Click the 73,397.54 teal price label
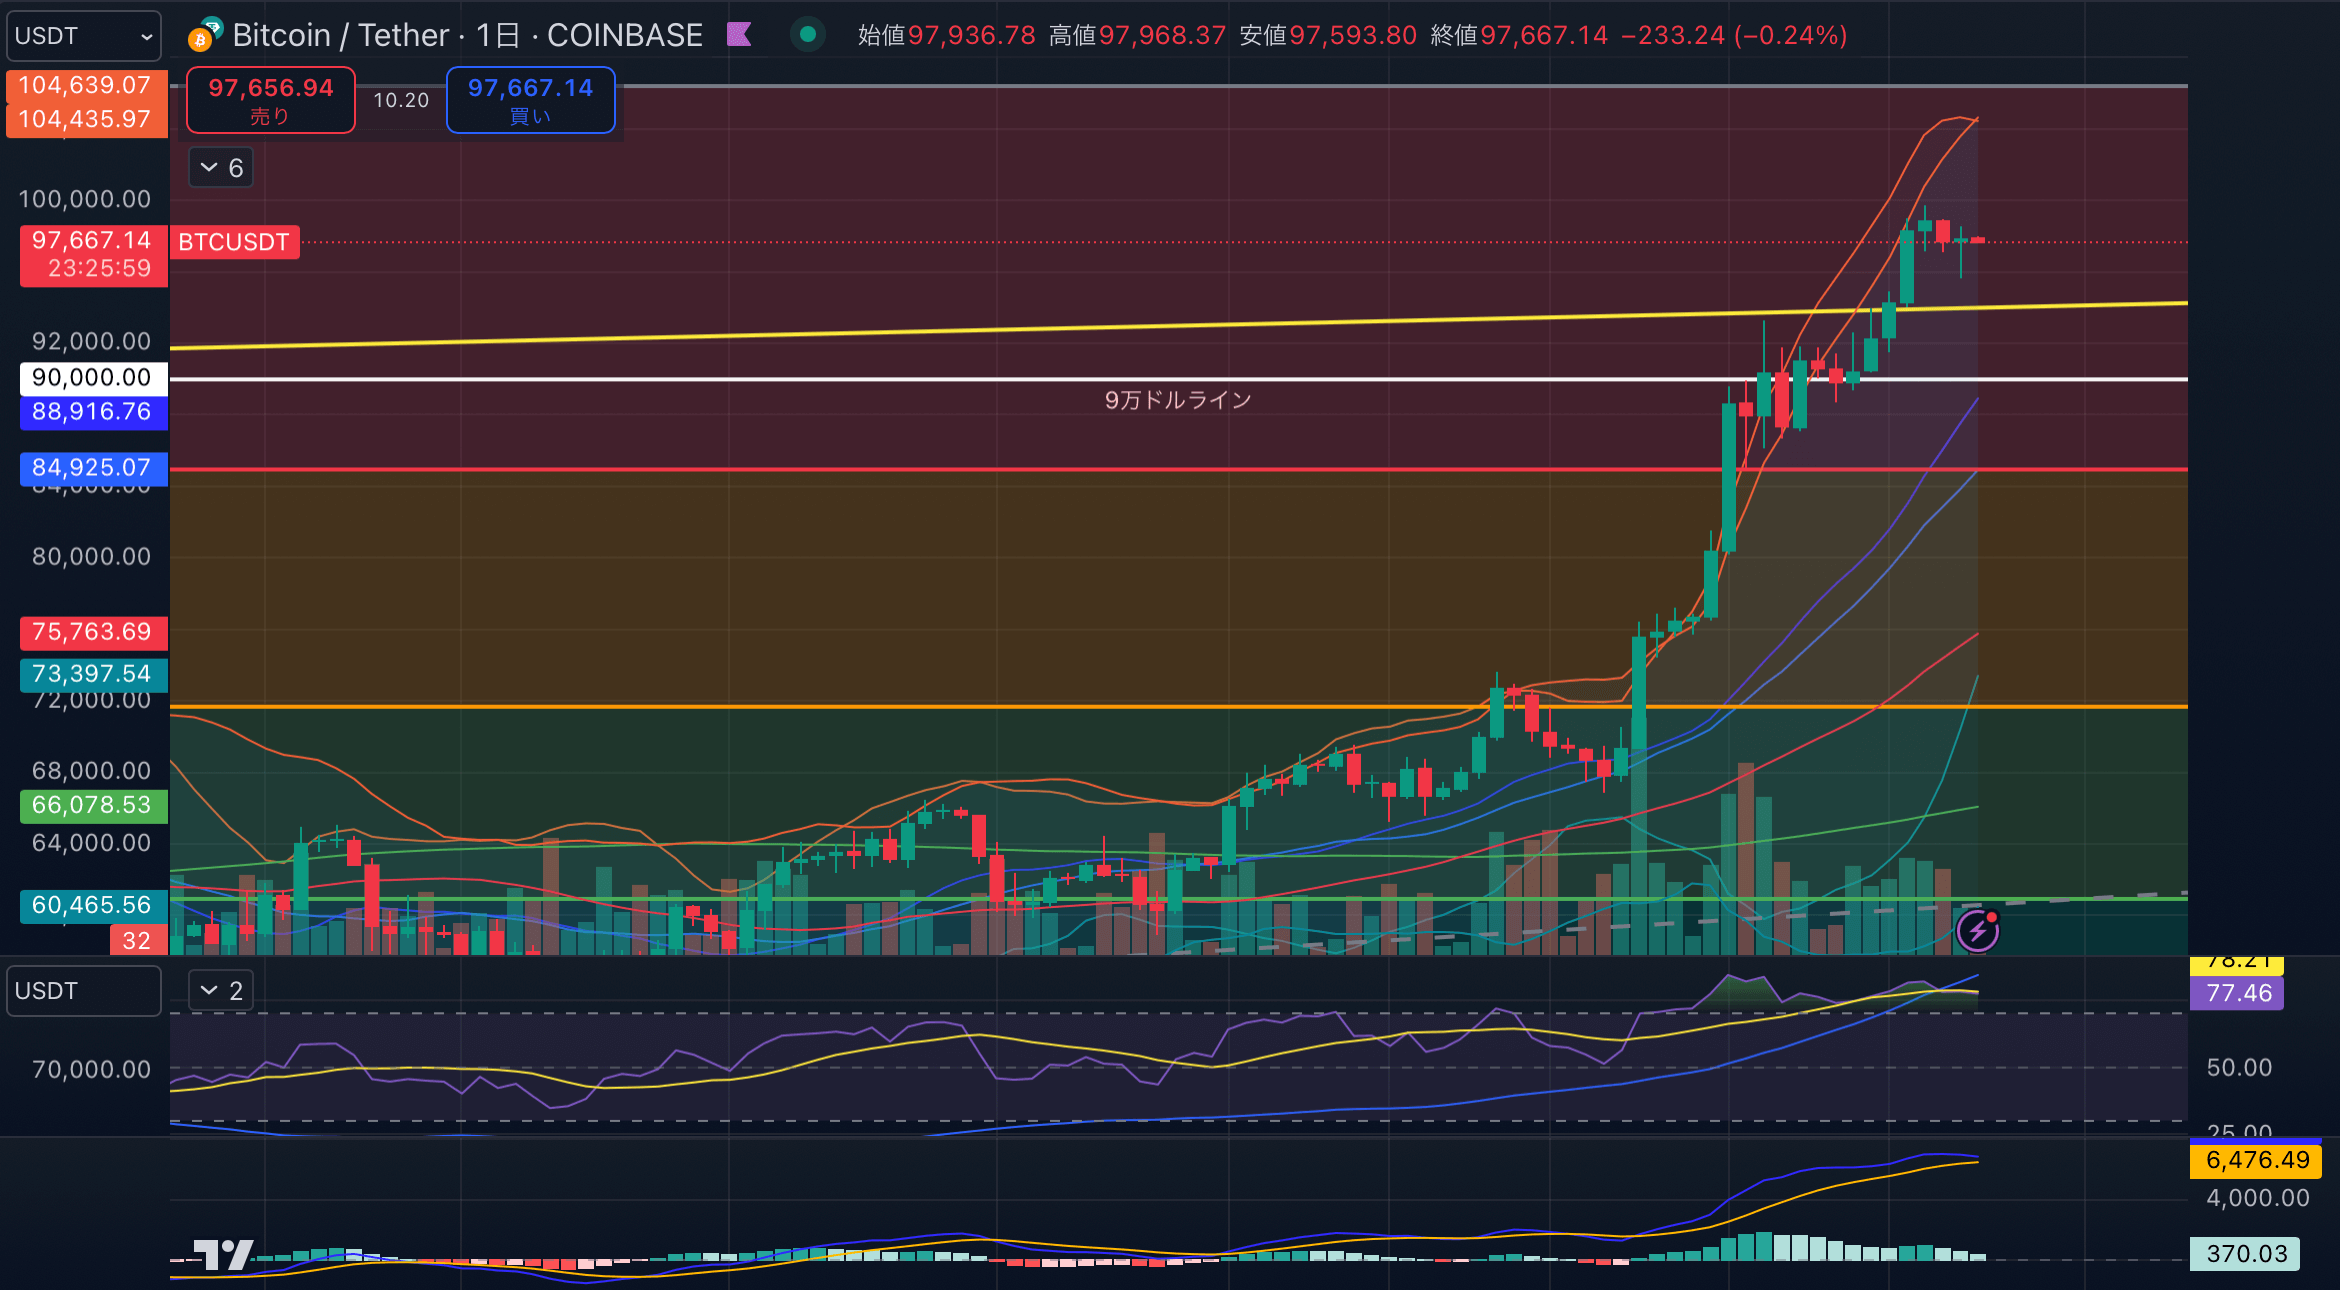Screen dimensions: 2340x1290 tap(92, 674)
